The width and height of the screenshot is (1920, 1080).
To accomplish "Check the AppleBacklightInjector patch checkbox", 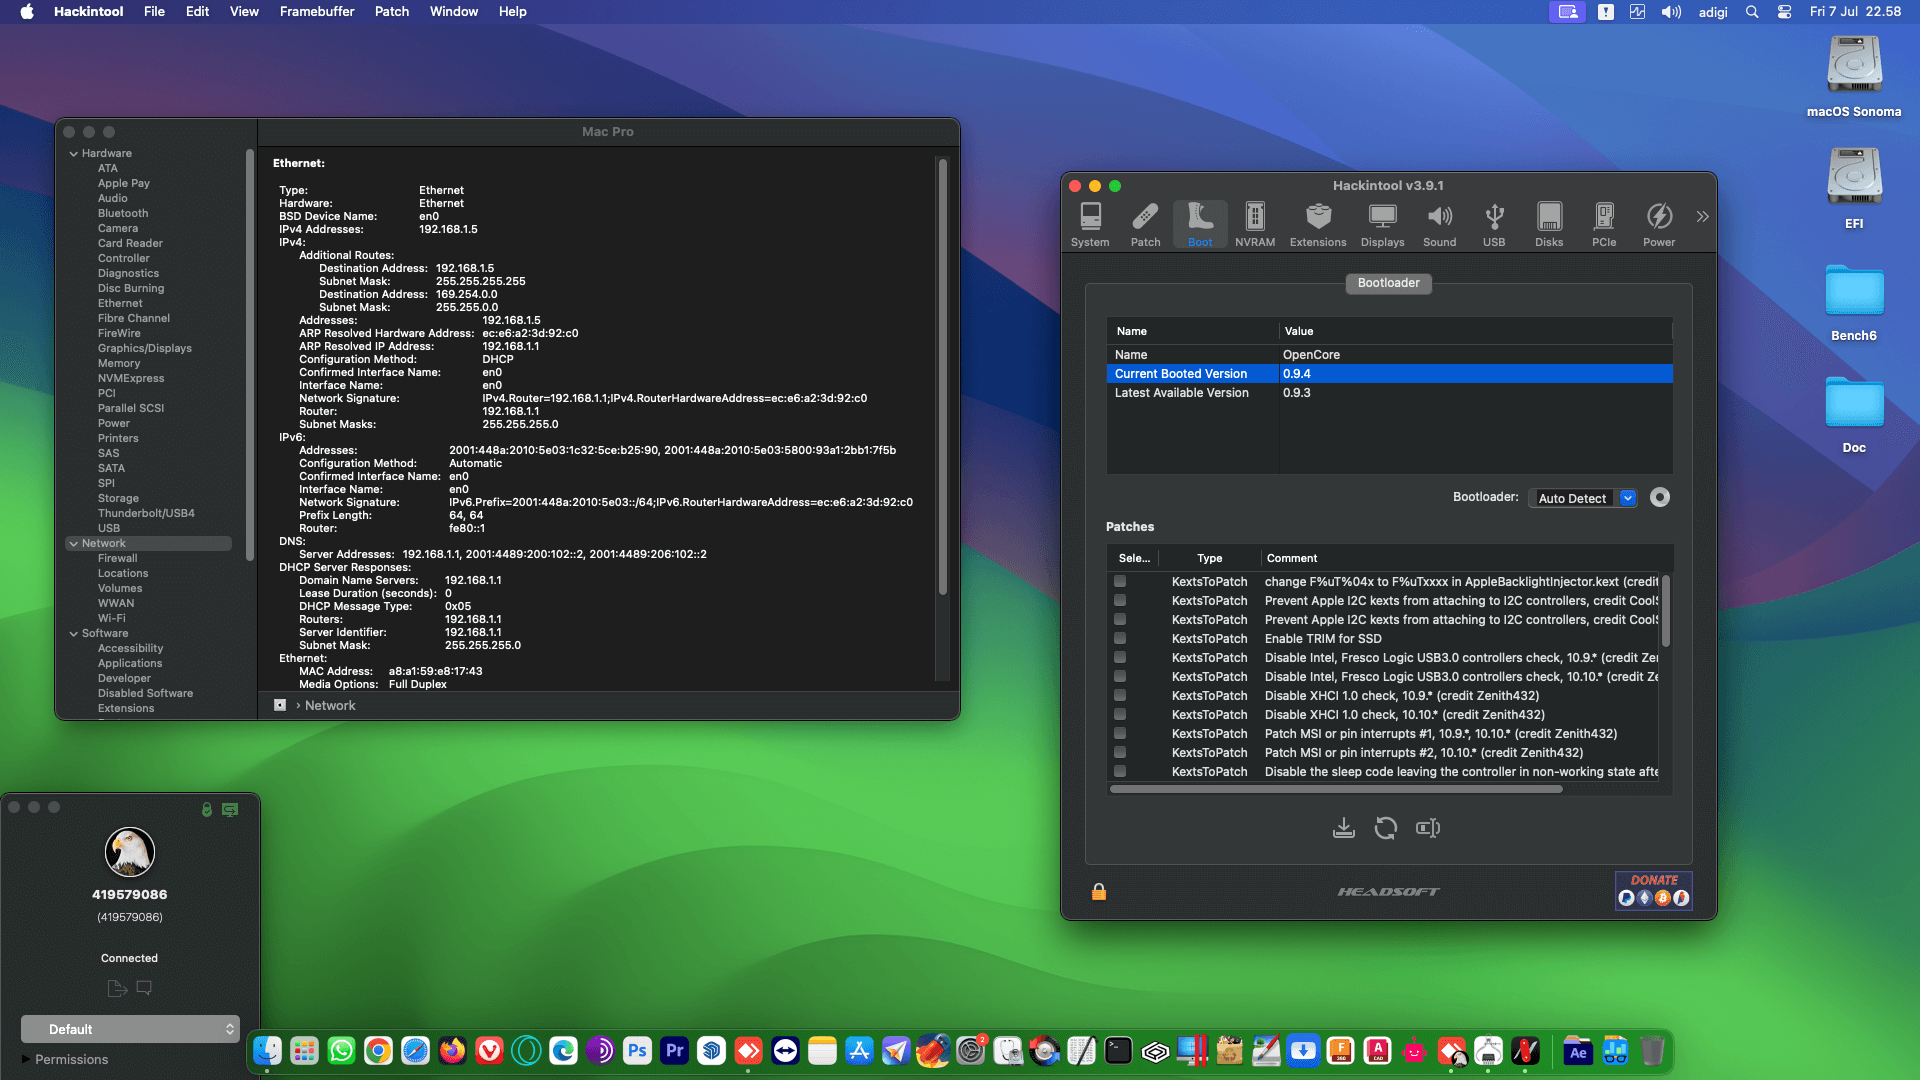I will point(1120,581).
